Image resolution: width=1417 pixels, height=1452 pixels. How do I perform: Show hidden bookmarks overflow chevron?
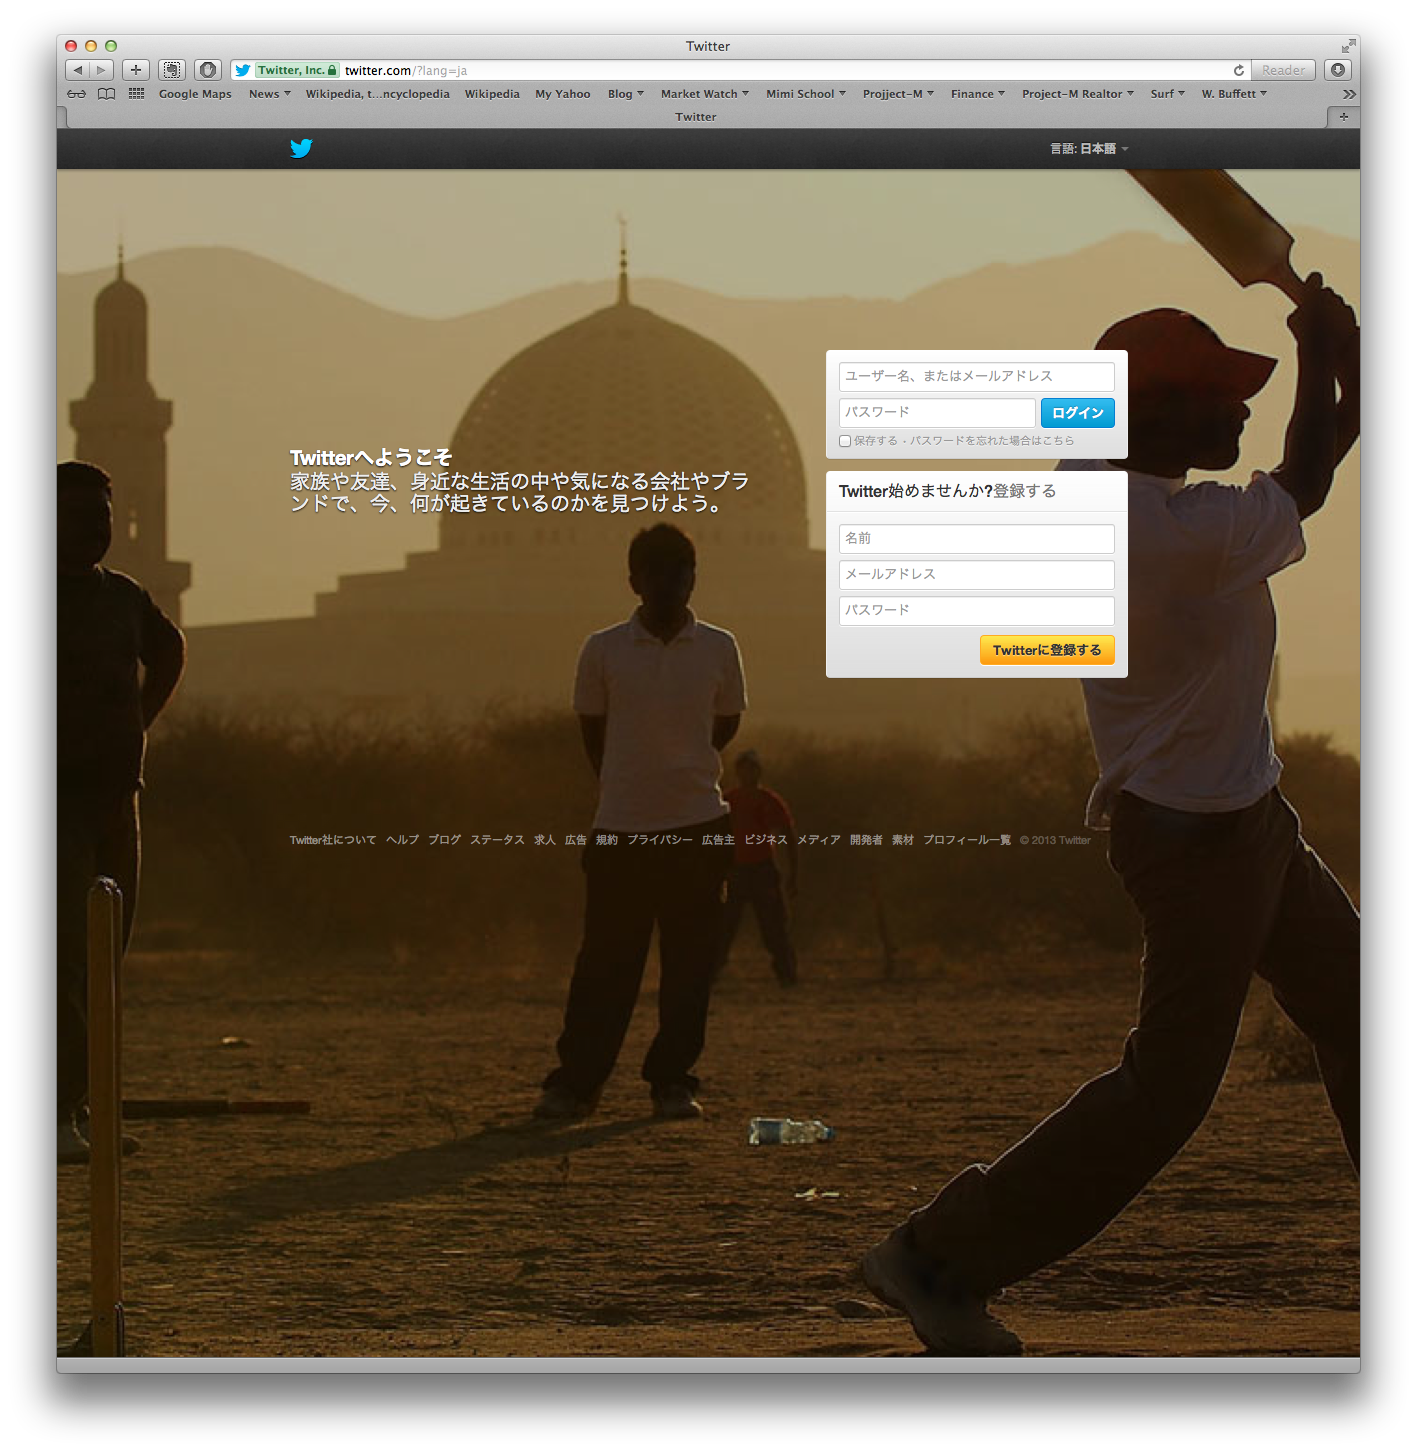point(1349,94)
